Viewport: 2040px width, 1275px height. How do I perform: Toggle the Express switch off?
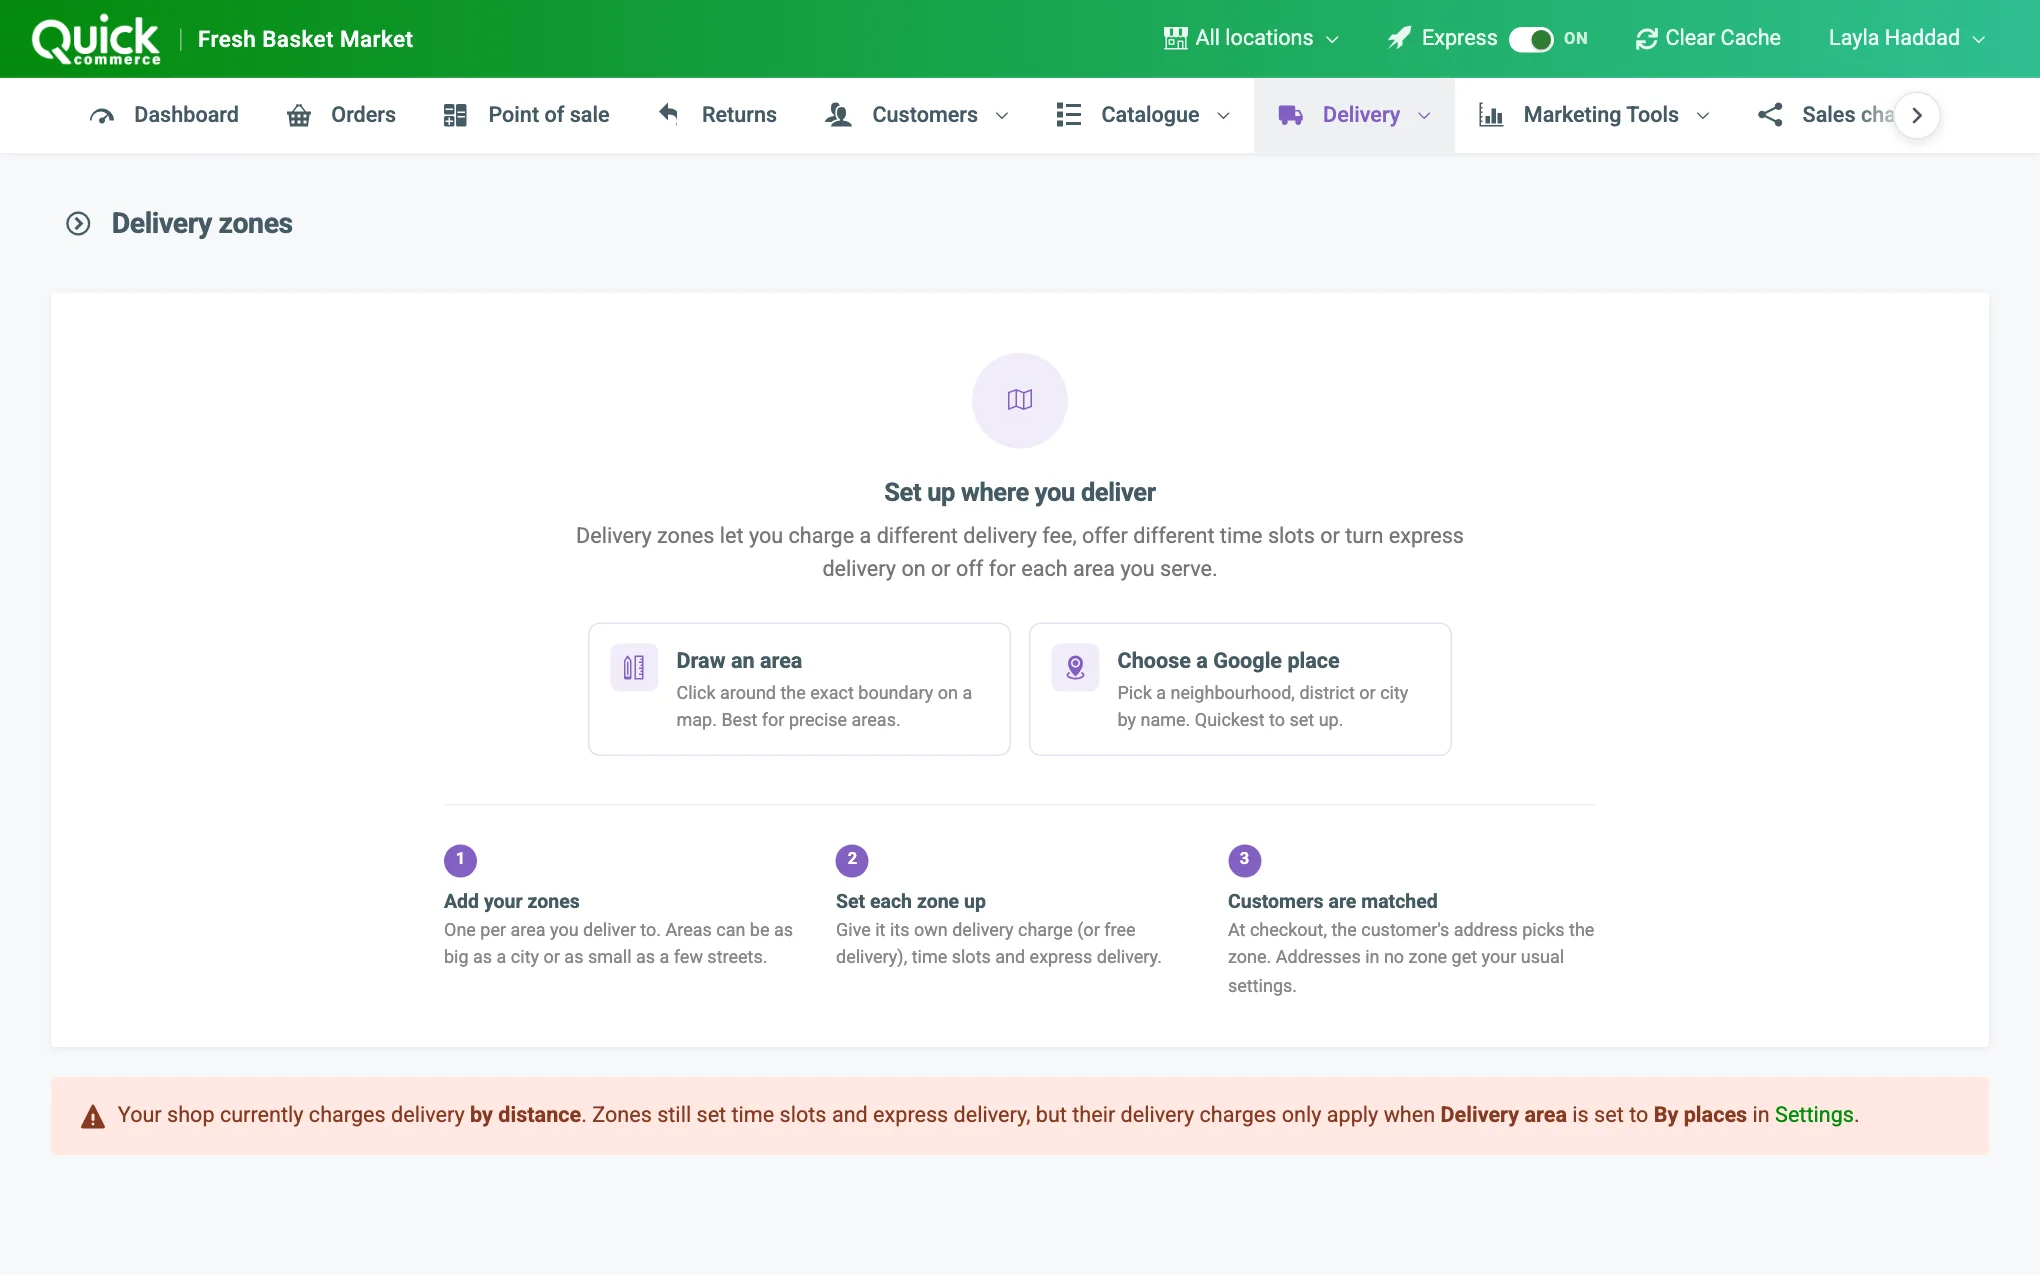click(1531, 39)
